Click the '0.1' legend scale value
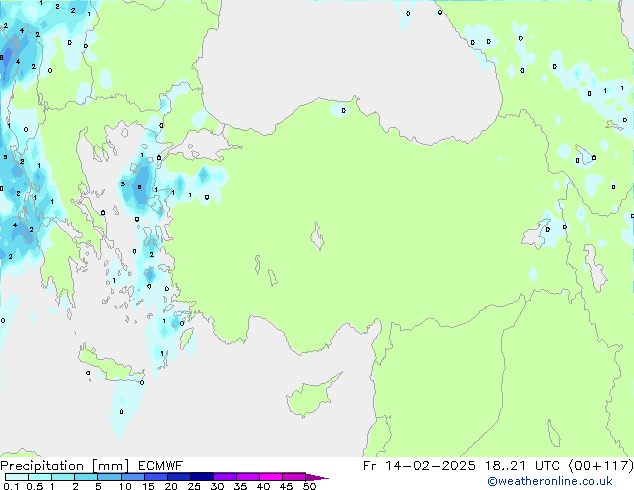 pos(11,486)
